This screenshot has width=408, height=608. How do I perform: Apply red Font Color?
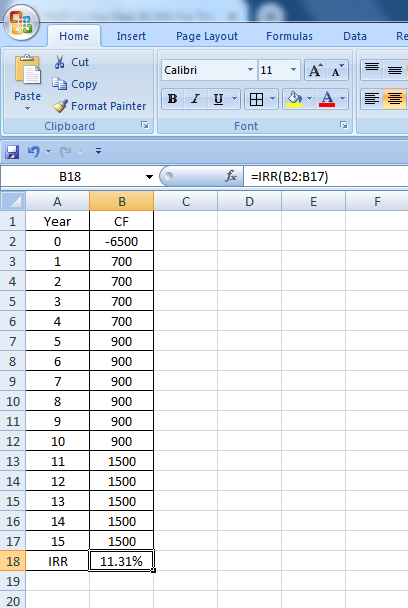coord(327,99)
